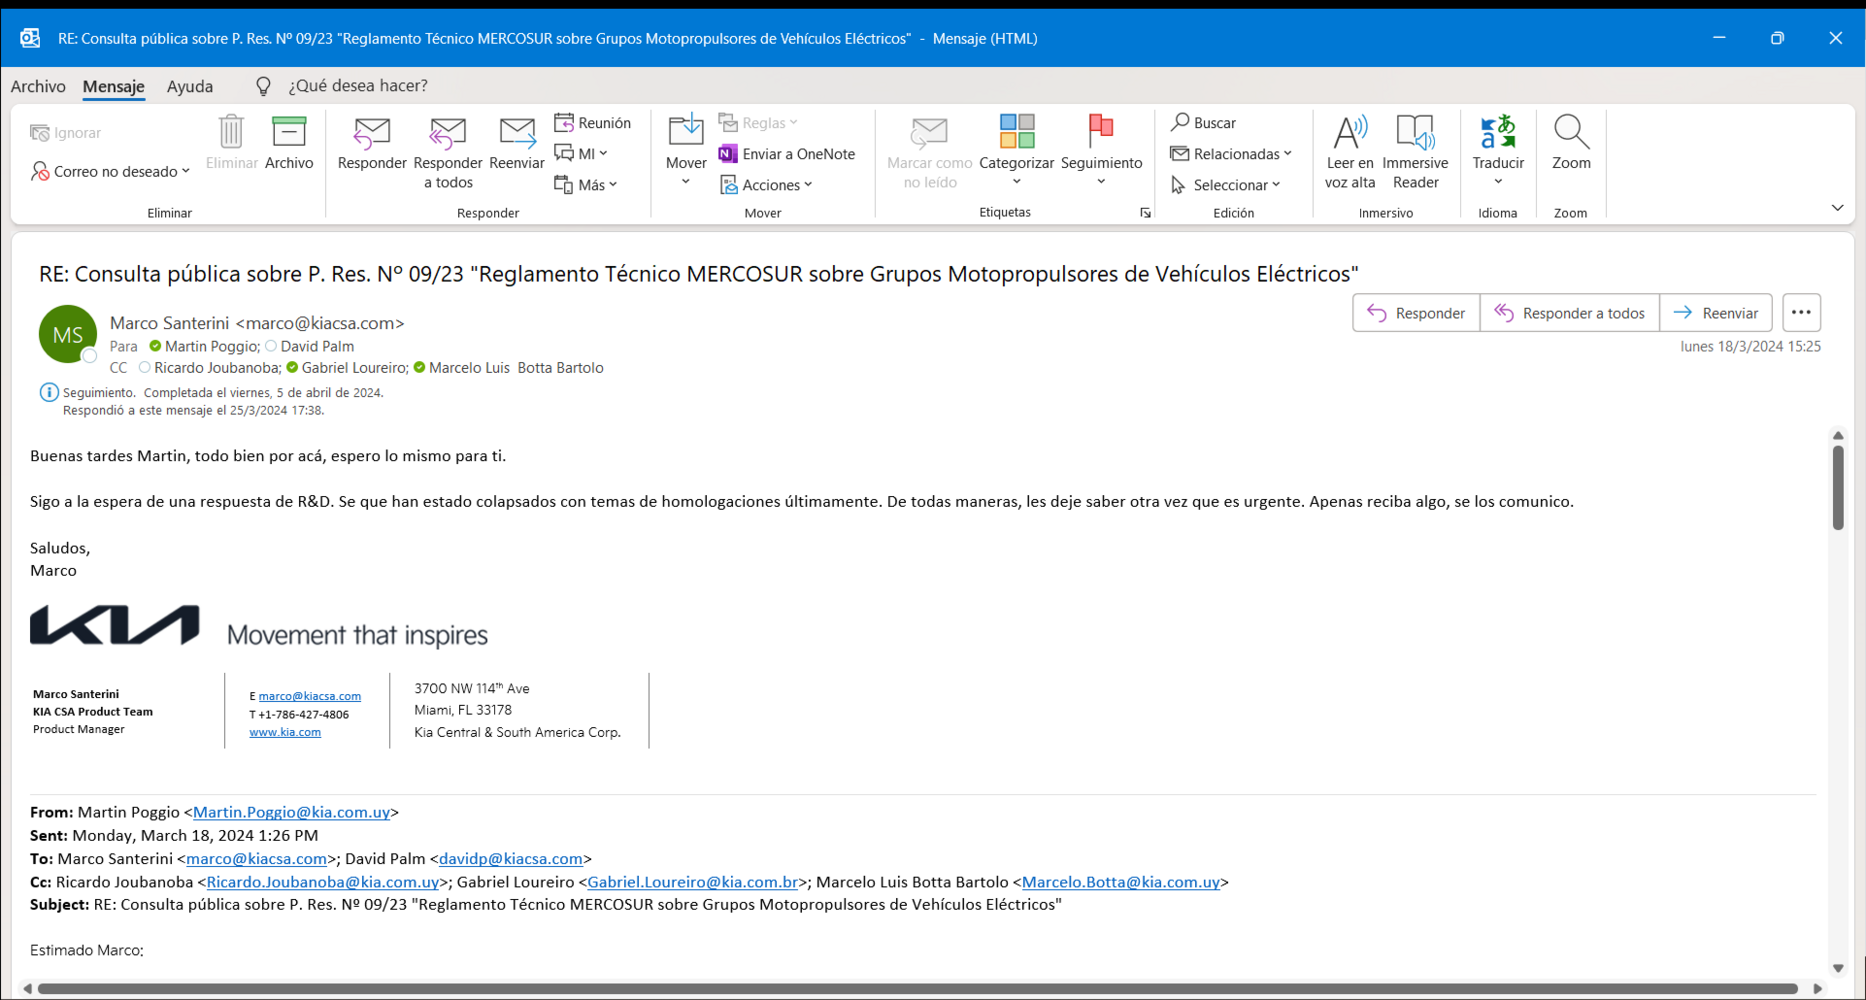Open the Correo no deseado dropdown
Viewport: 1866px width, 1000px height.
coord(110,172)
